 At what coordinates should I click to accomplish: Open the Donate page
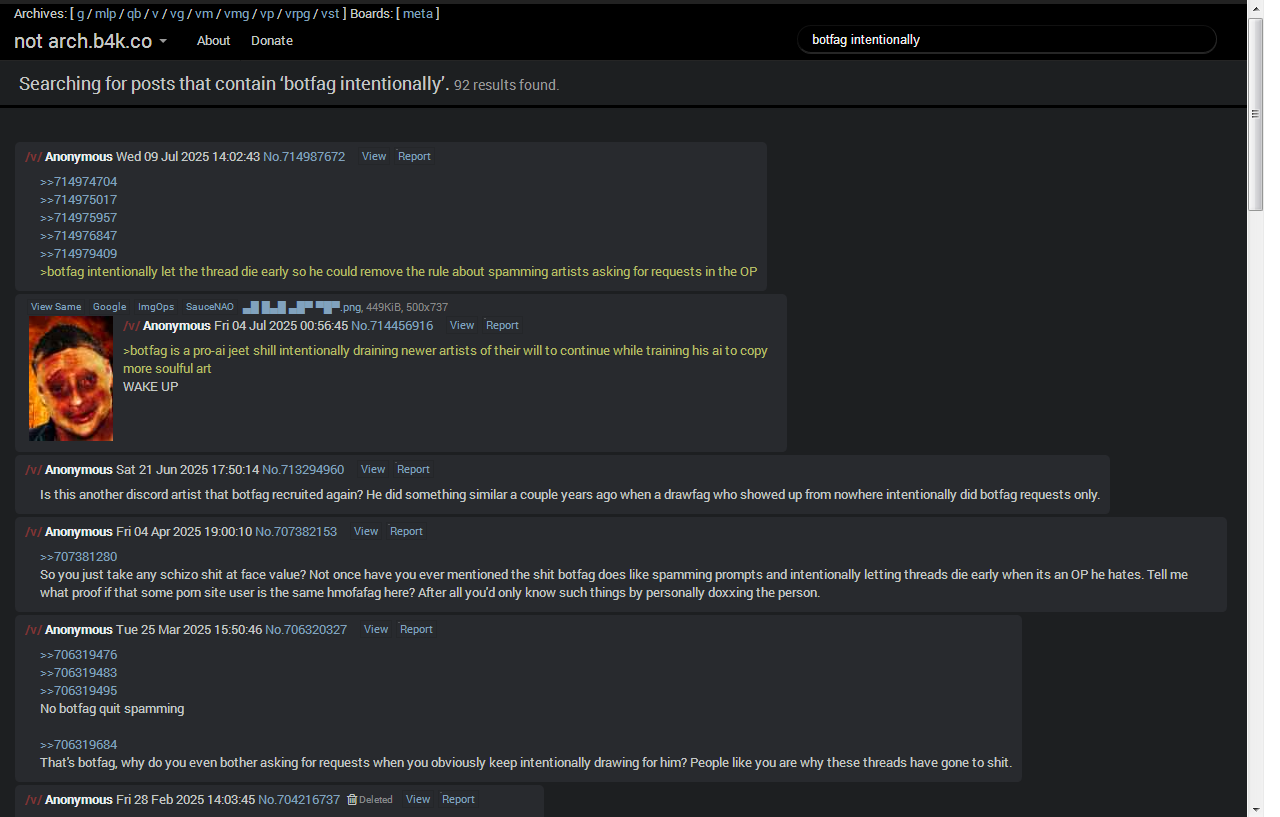[x=272, y=41]
